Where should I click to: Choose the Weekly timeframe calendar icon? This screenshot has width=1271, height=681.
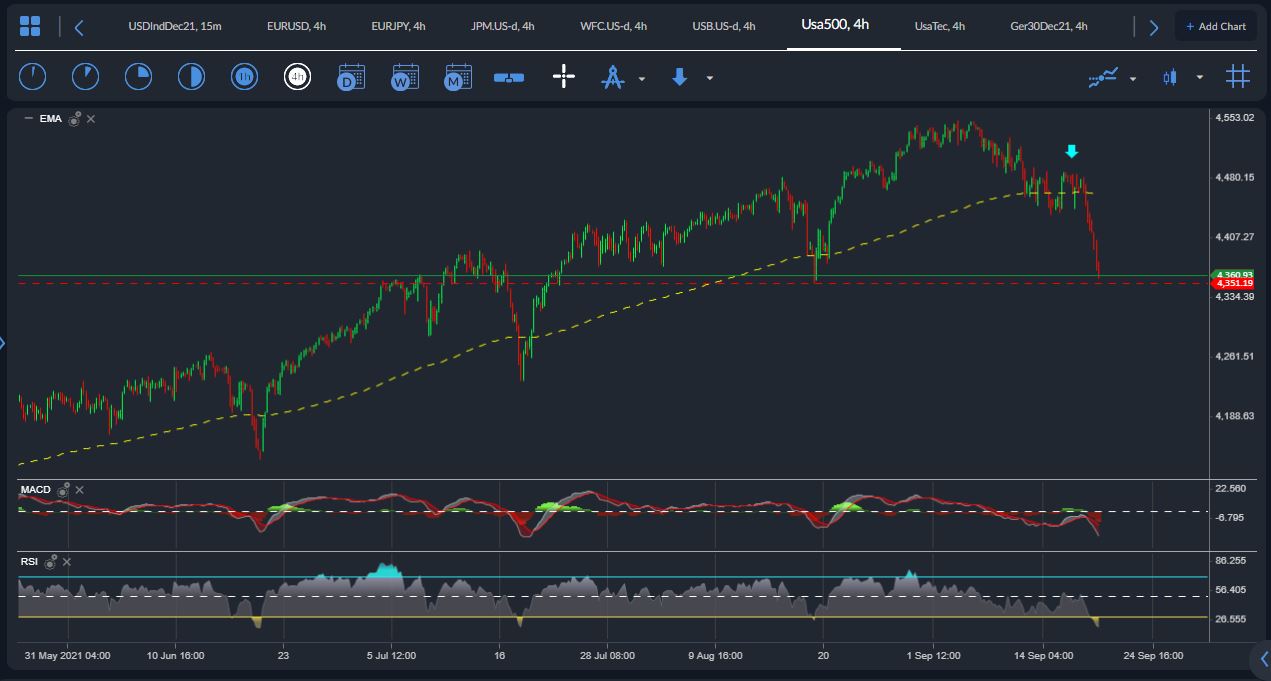coord(405,77)
